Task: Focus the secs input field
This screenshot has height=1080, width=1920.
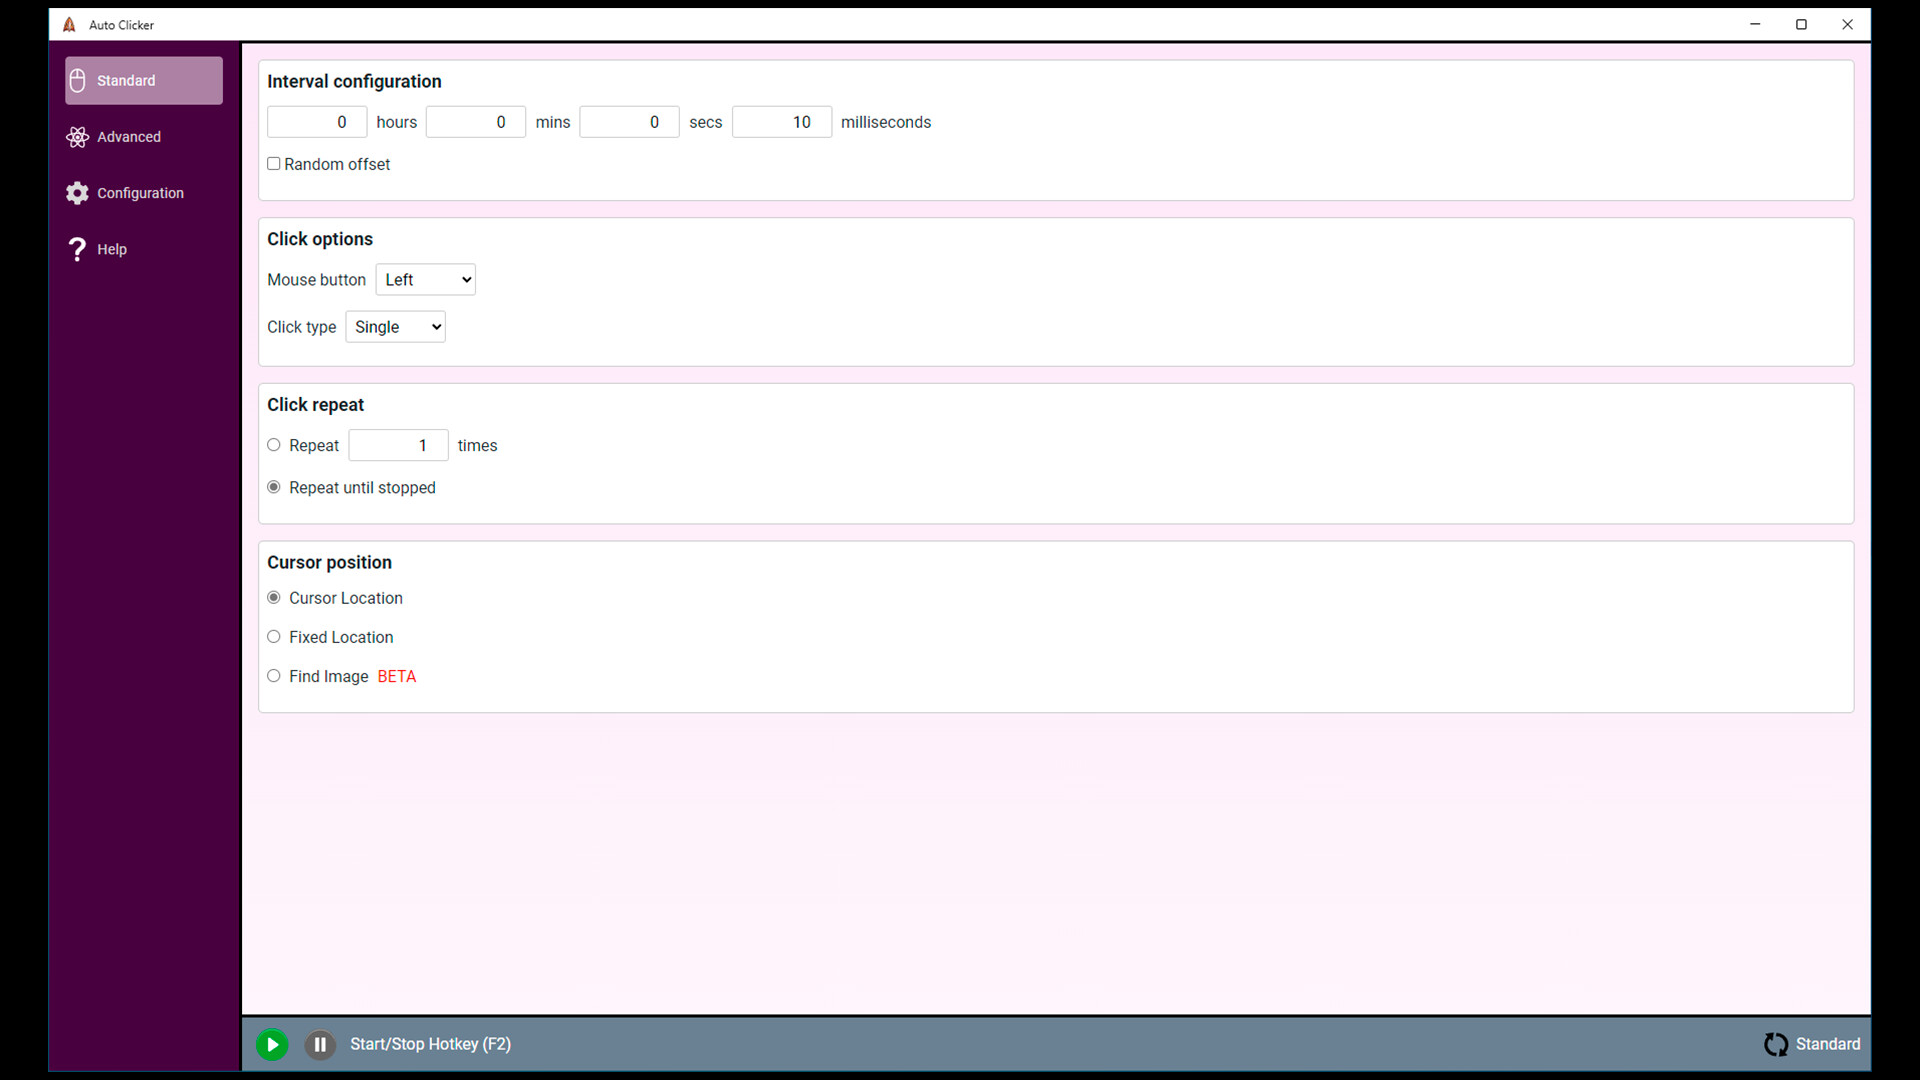Action: coord(629,122)
